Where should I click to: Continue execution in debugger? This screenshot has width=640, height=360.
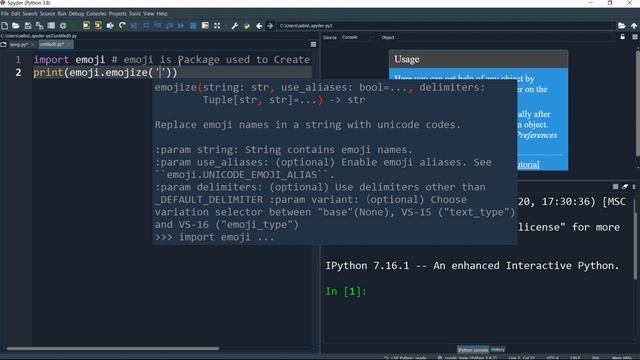tap(181, 26)
